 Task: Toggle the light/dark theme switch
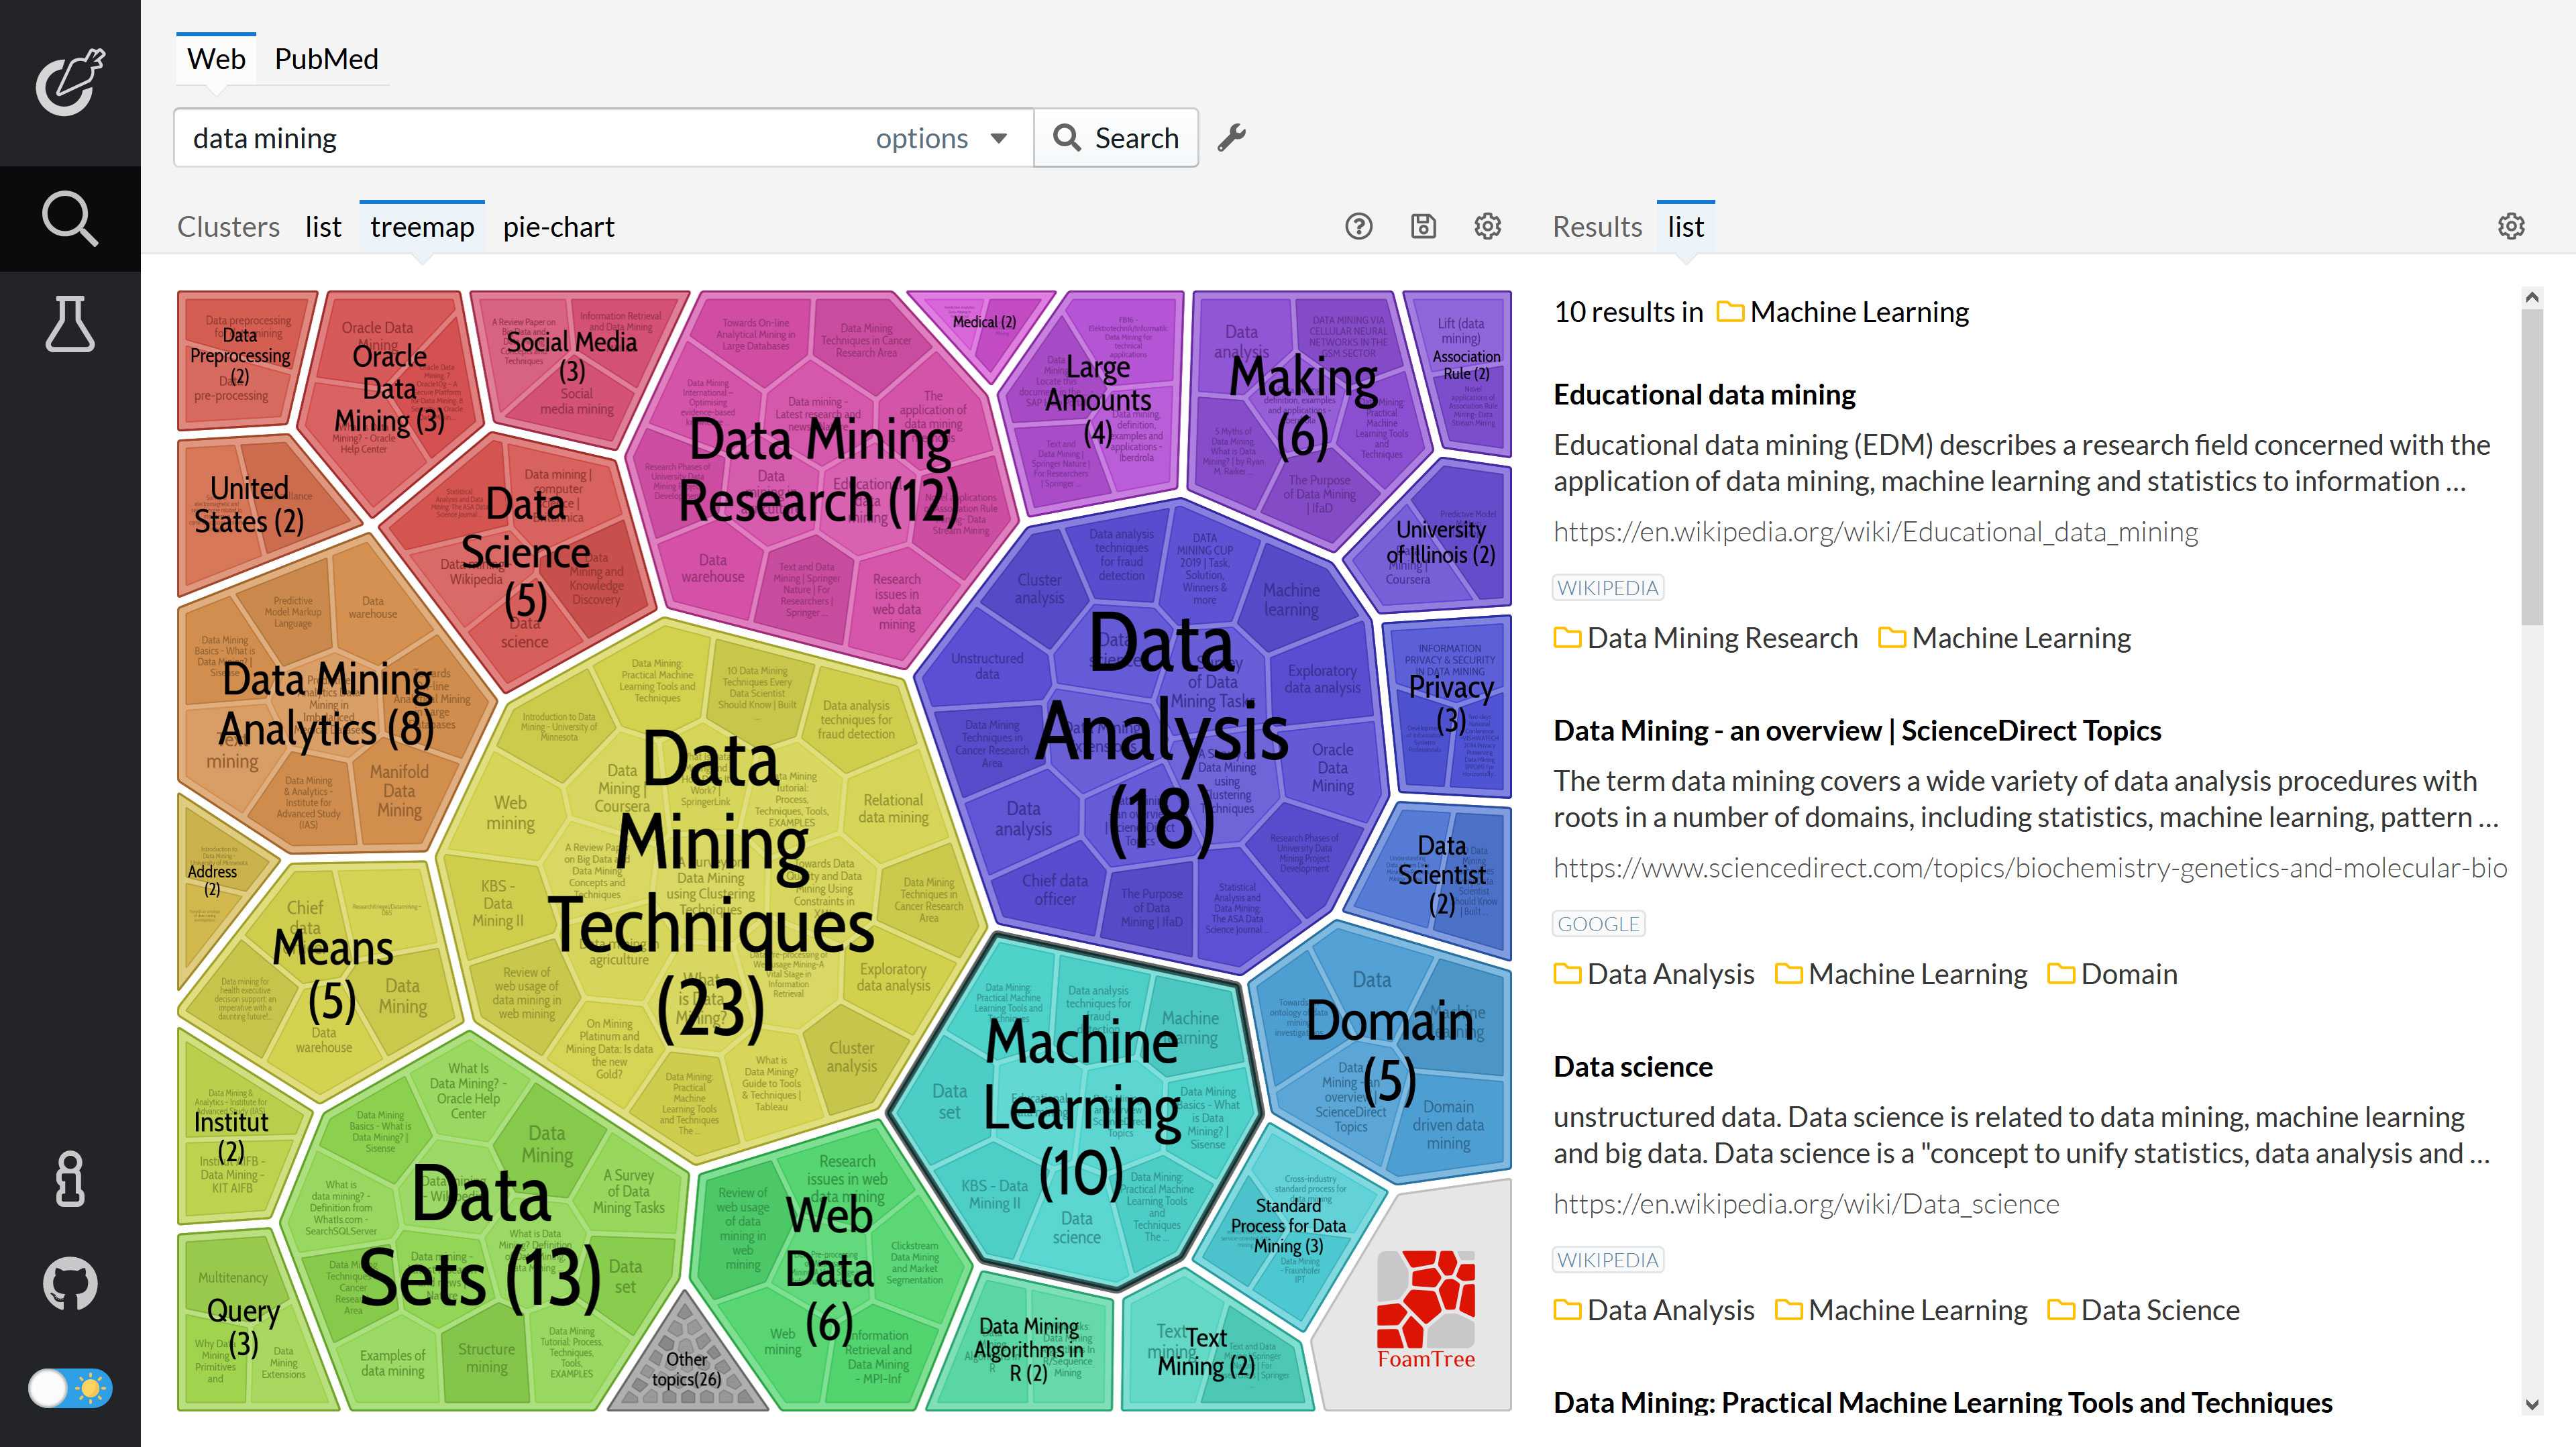point(70,1388)
